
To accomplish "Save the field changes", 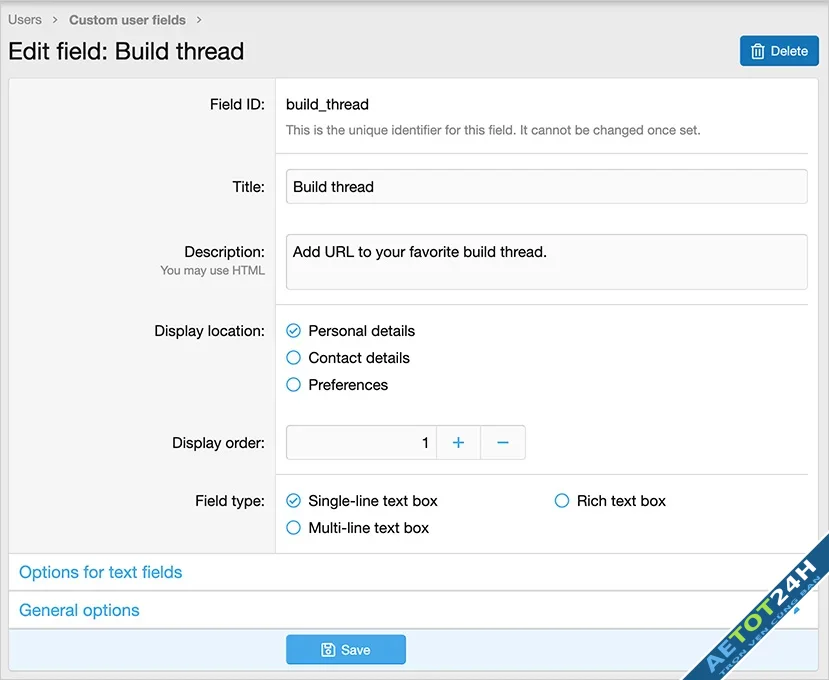I will tap(346, 650).
